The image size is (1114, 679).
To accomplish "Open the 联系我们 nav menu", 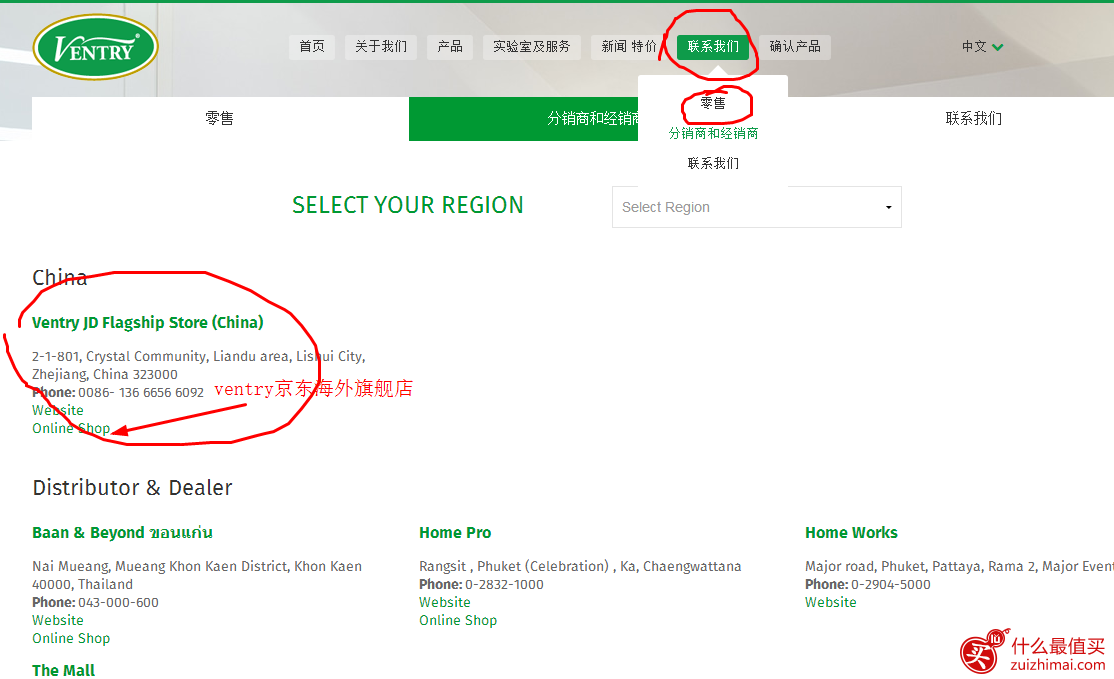I will point(713,47).
